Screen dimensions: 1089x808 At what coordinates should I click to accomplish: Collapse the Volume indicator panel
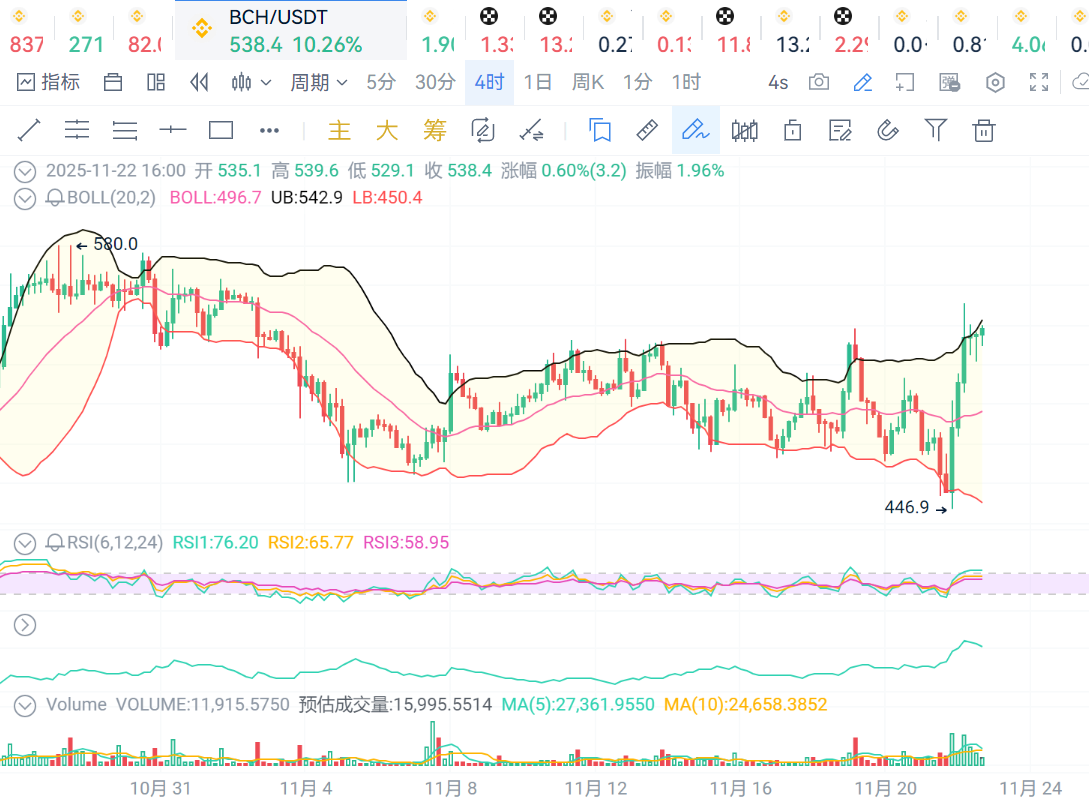pos(25,705)
